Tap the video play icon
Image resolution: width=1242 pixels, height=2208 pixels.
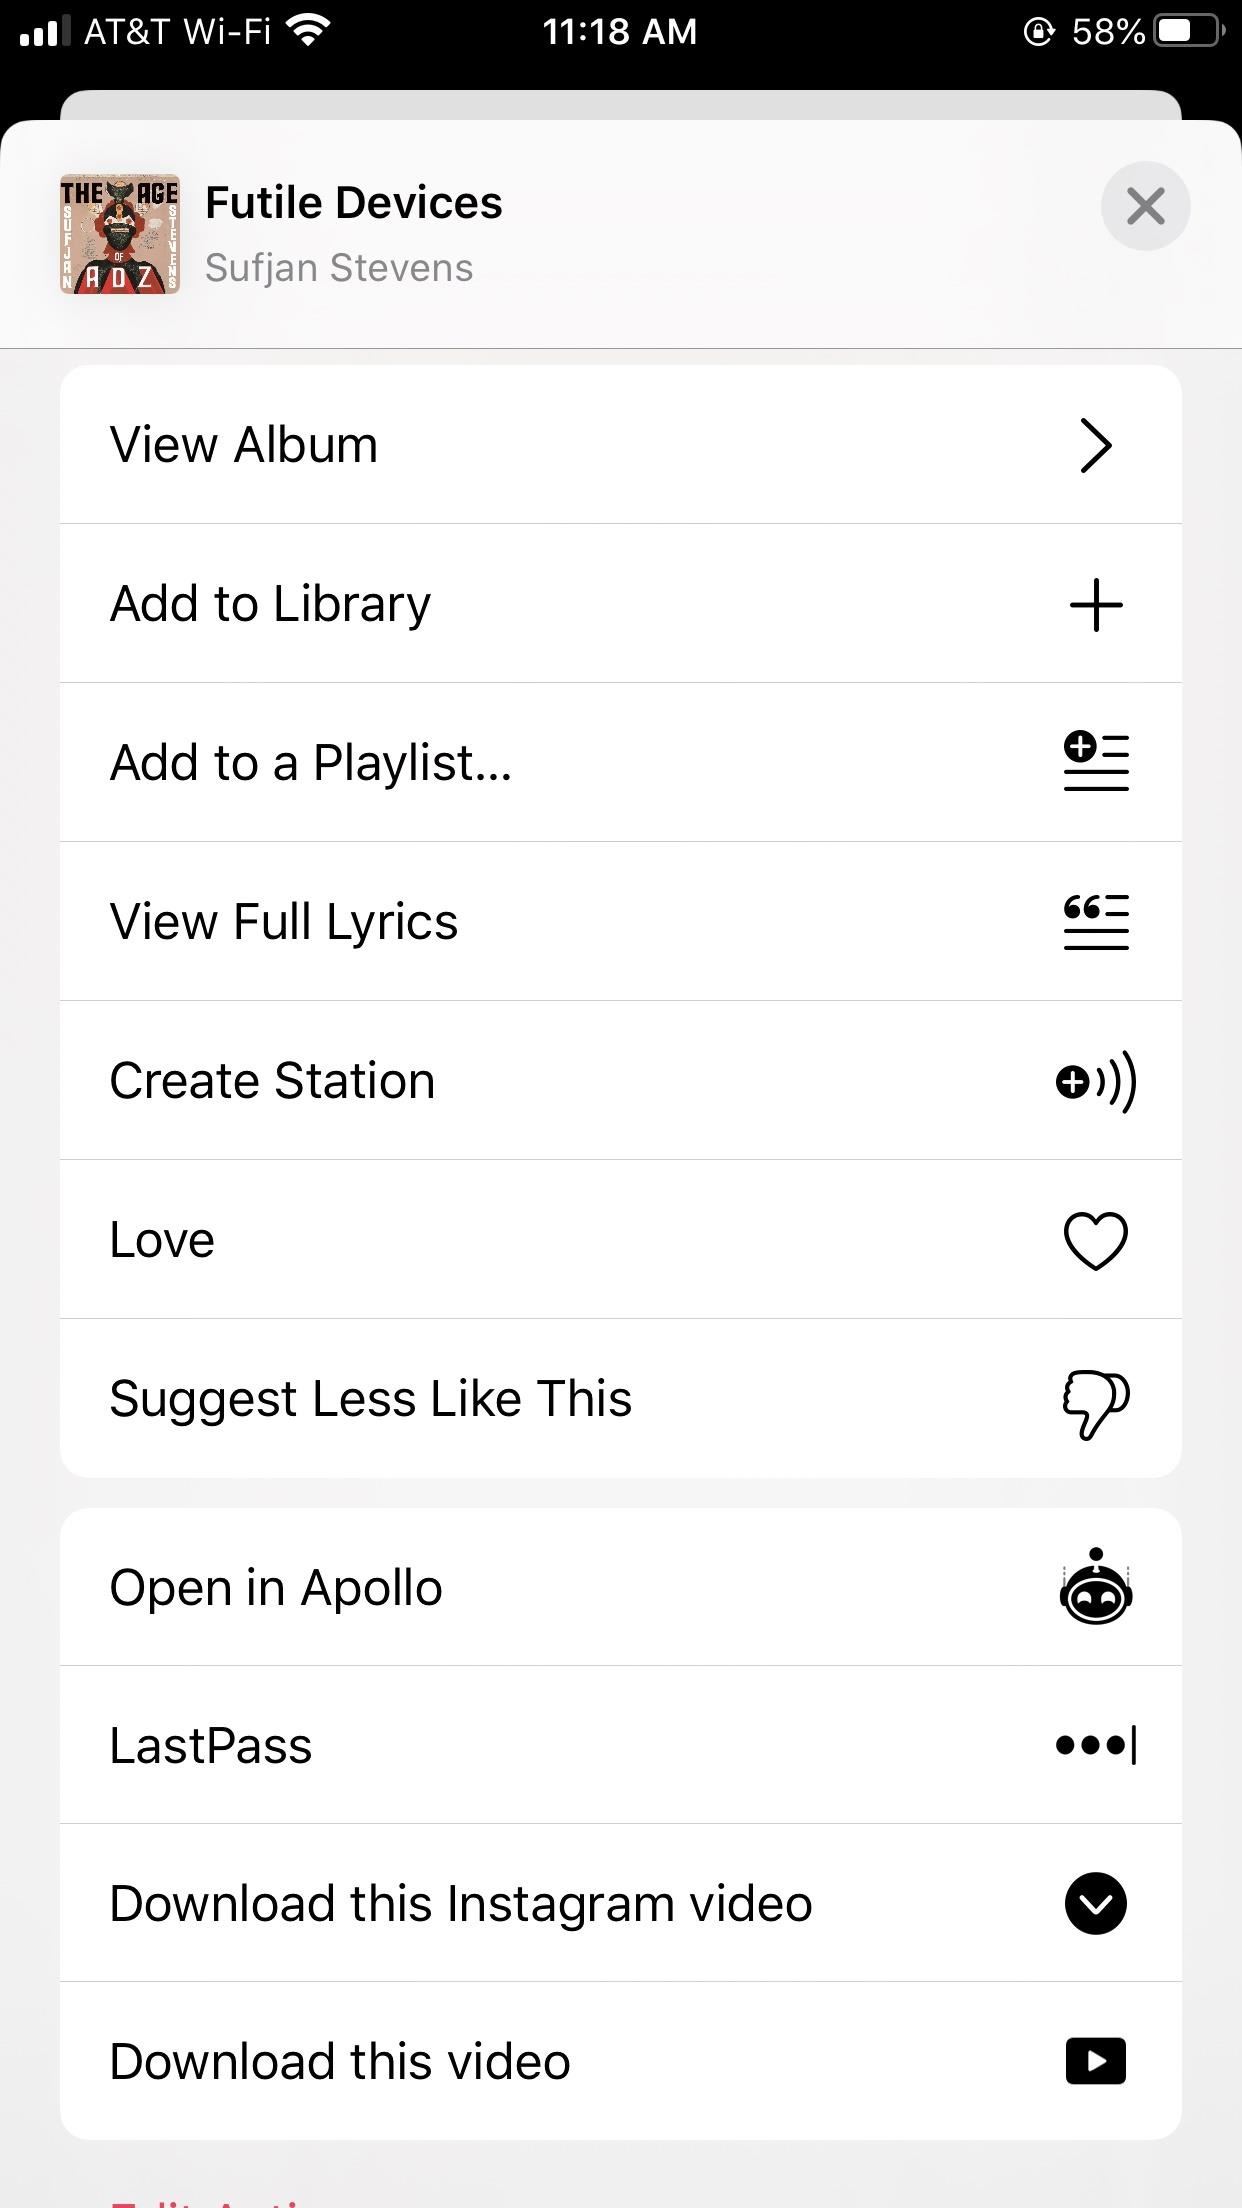click(1096, 2061)
